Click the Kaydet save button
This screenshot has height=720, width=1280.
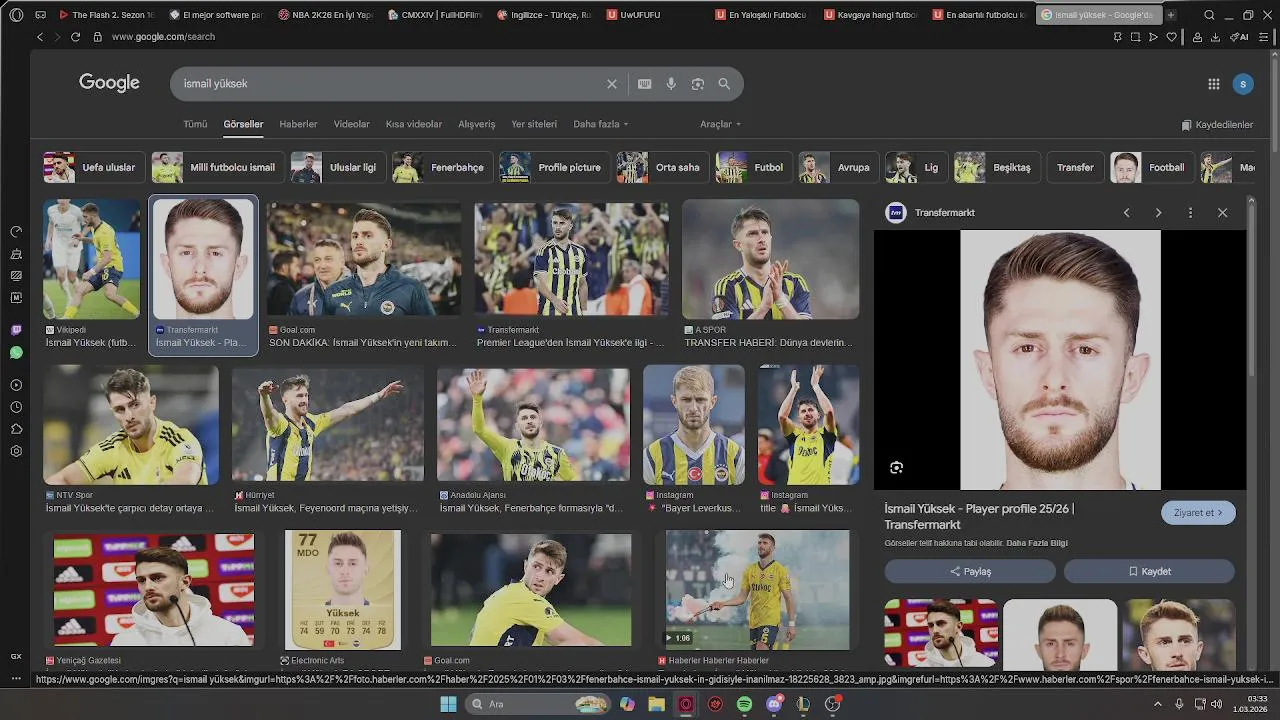point(1149,571)
